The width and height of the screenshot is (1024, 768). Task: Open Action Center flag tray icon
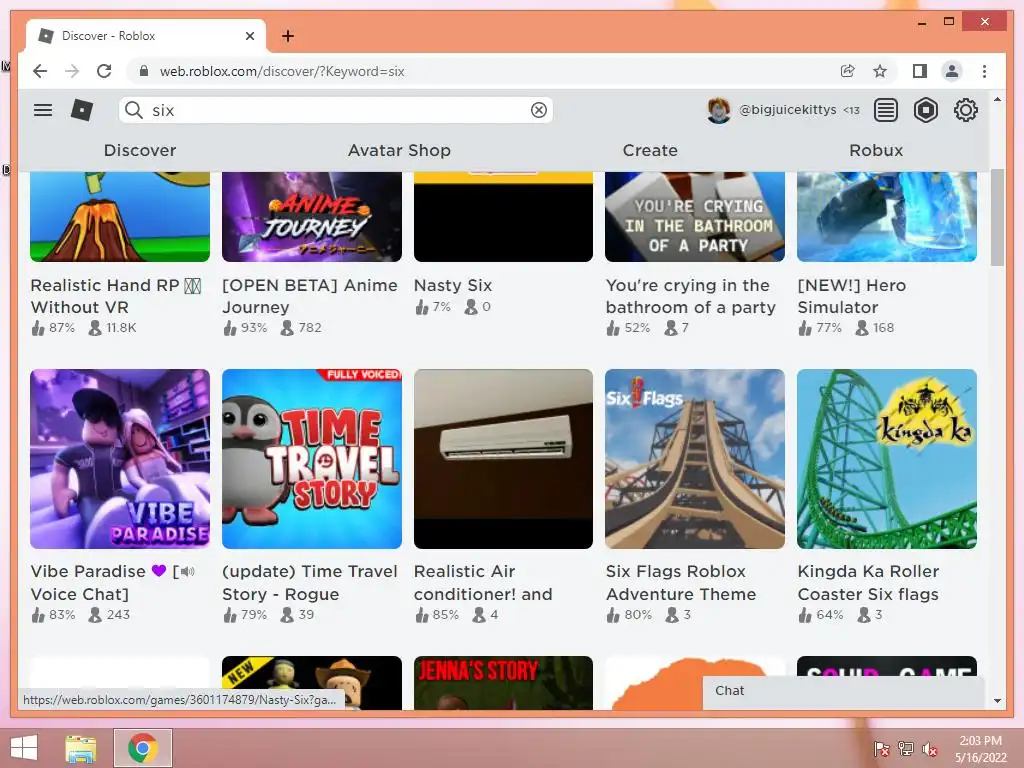pyautogui.click(x=881, y=749)
